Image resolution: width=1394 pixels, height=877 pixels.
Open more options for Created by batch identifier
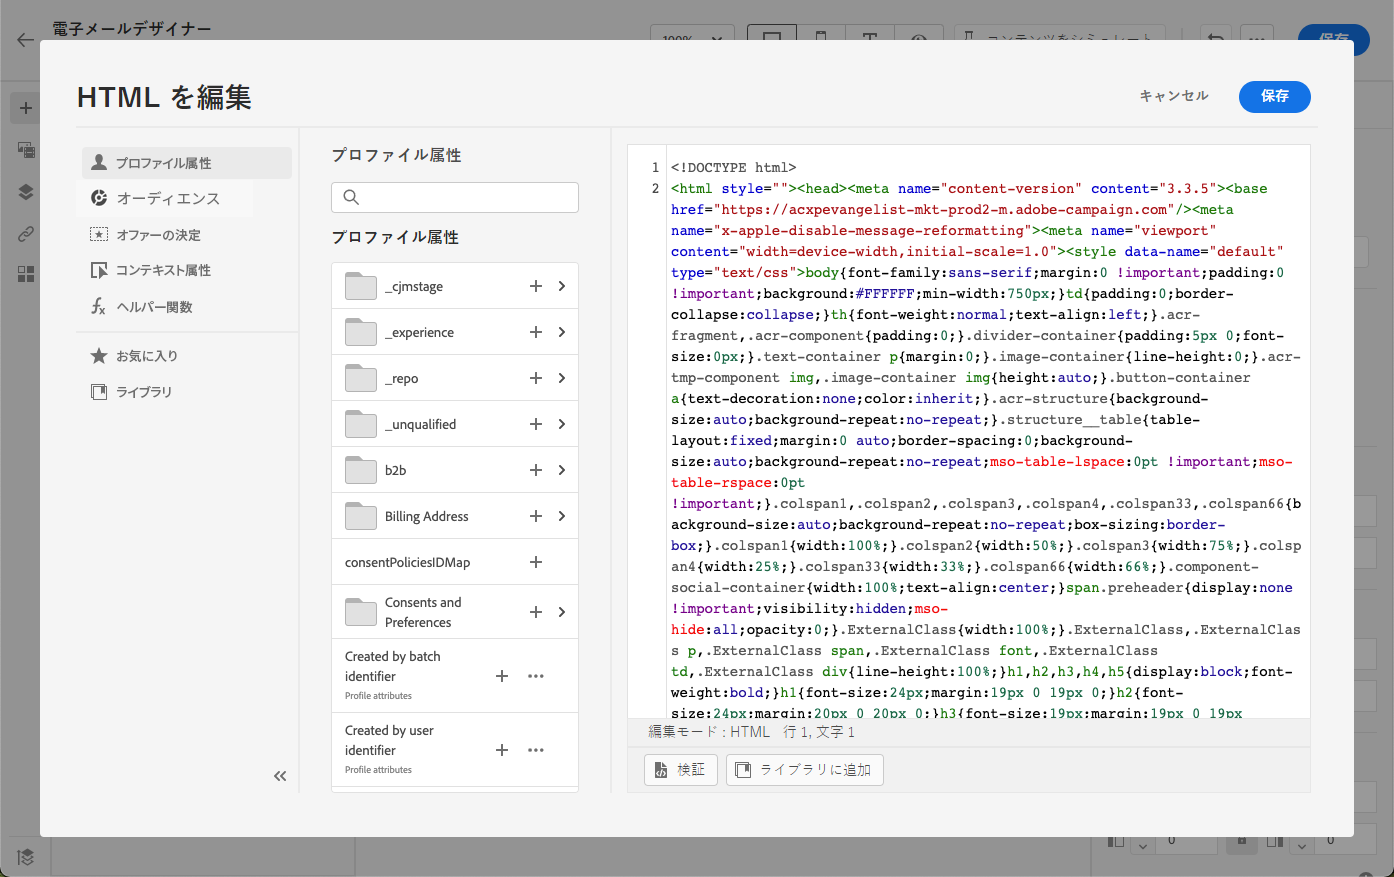[536, 676]
